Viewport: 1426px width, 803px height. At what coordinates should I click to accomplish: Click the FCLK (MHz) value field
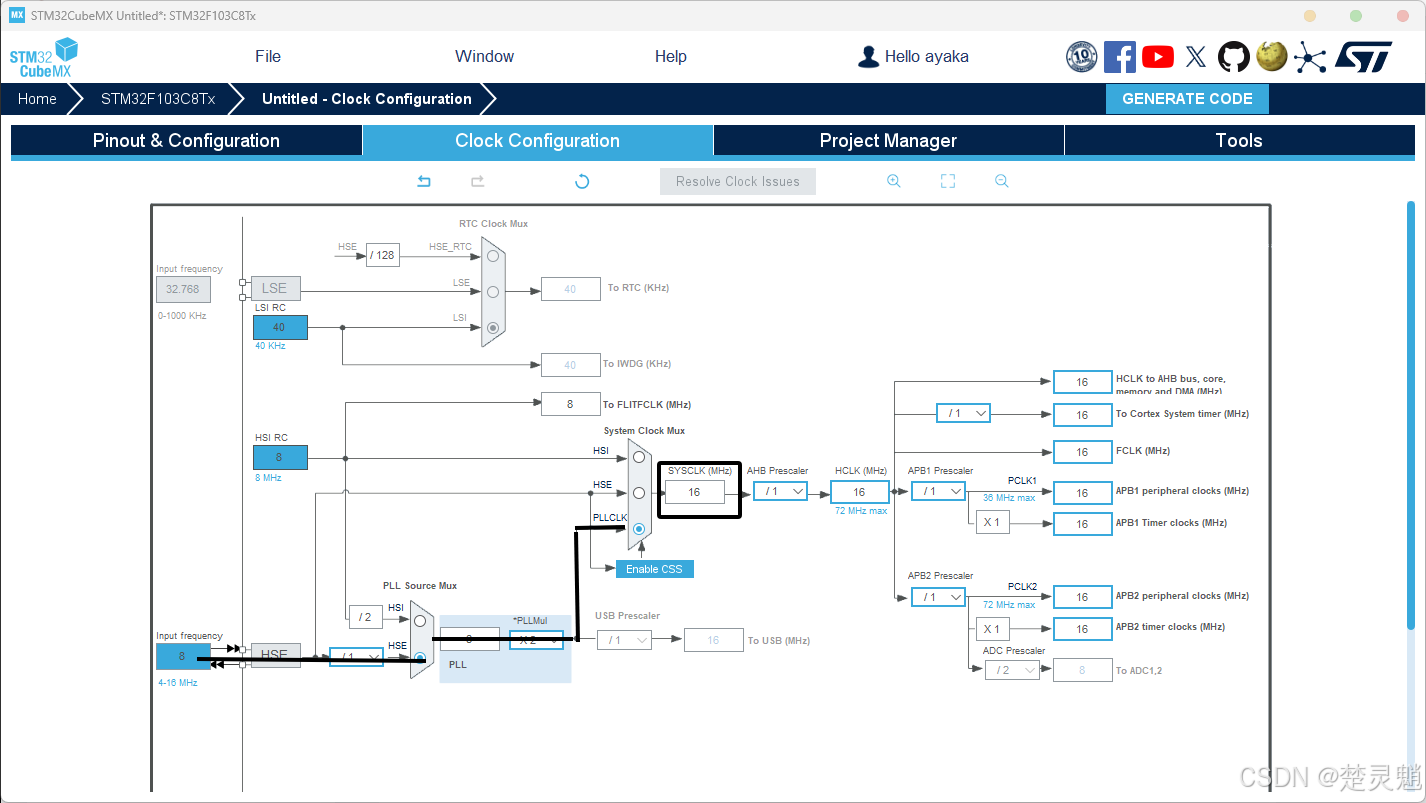1082,452
